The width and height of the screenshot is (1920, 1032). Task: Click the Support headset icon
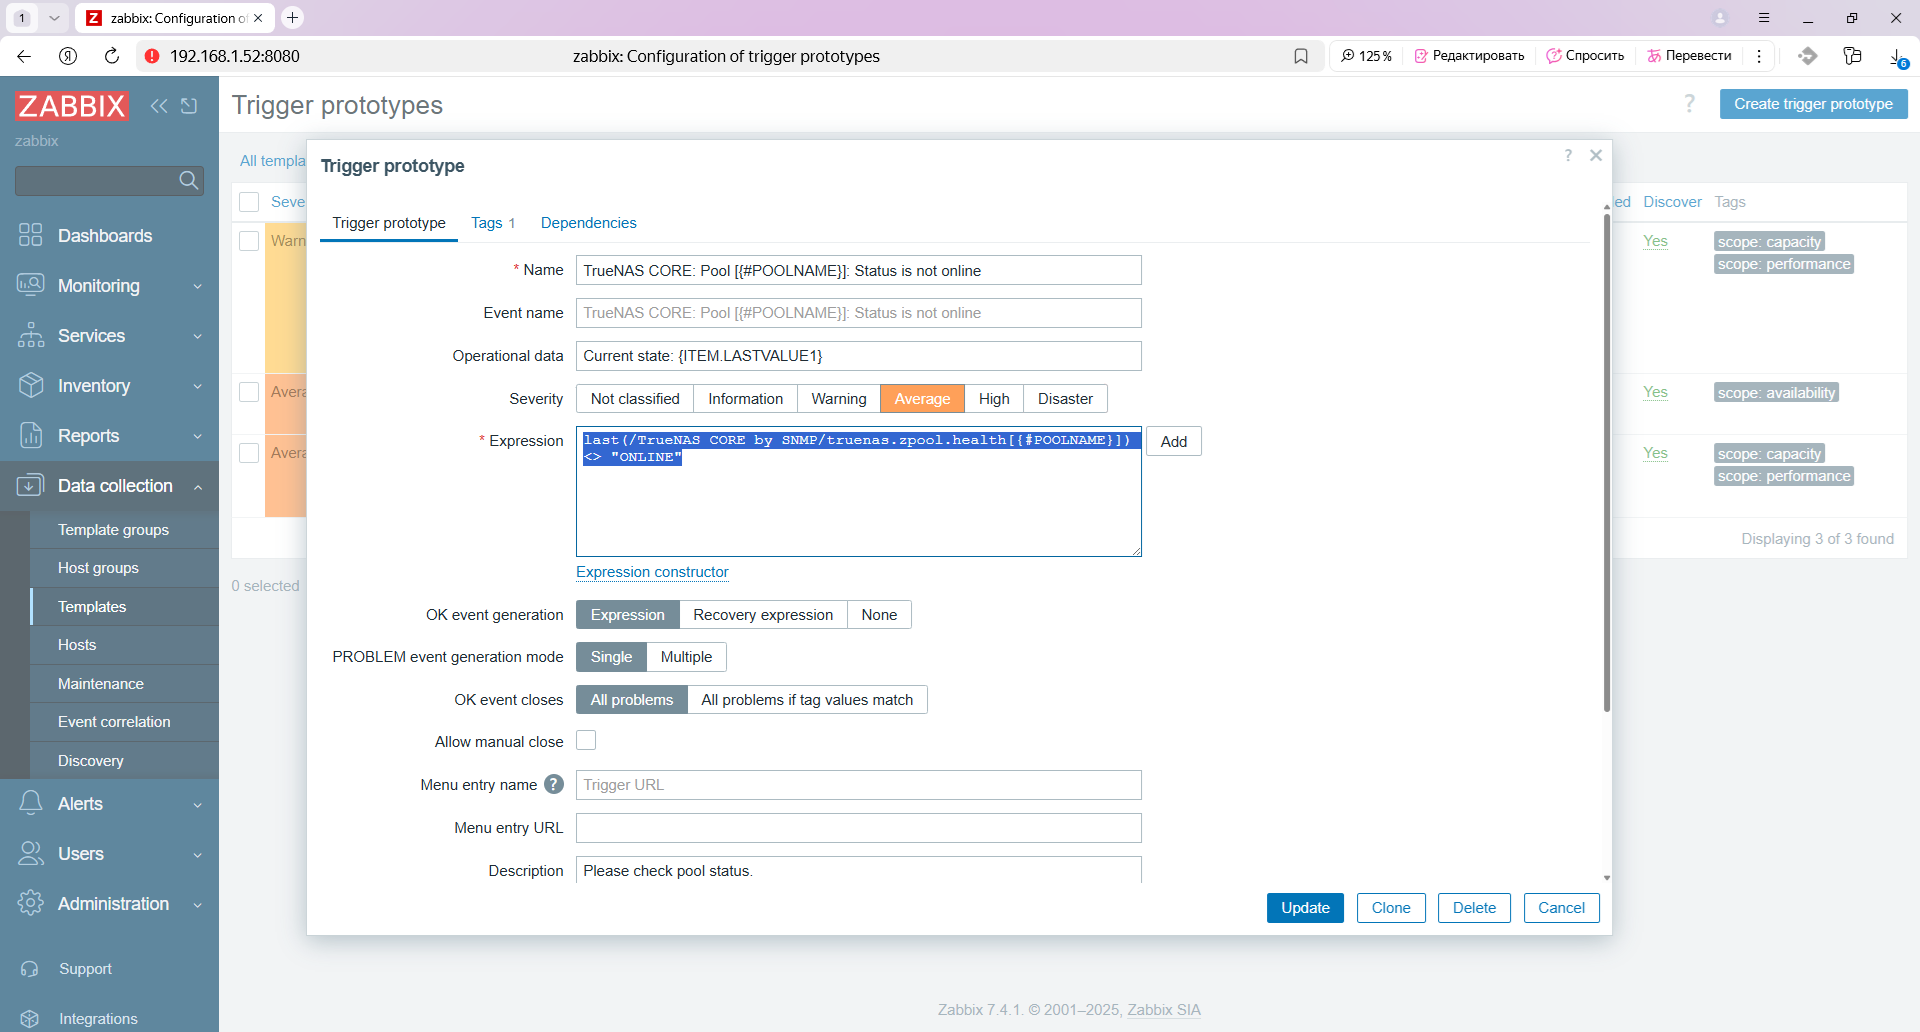(x=30, y=969)
